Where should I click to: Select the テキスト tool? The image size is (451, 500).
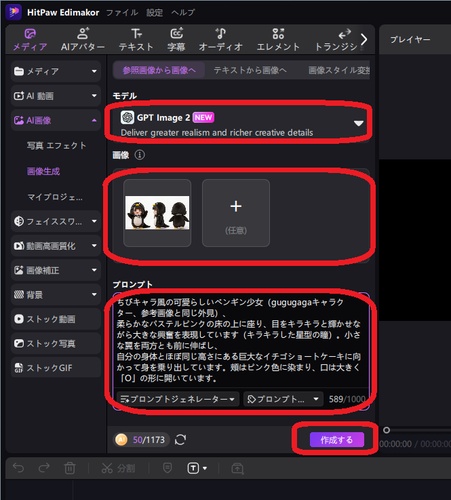[x=136, y=40]
